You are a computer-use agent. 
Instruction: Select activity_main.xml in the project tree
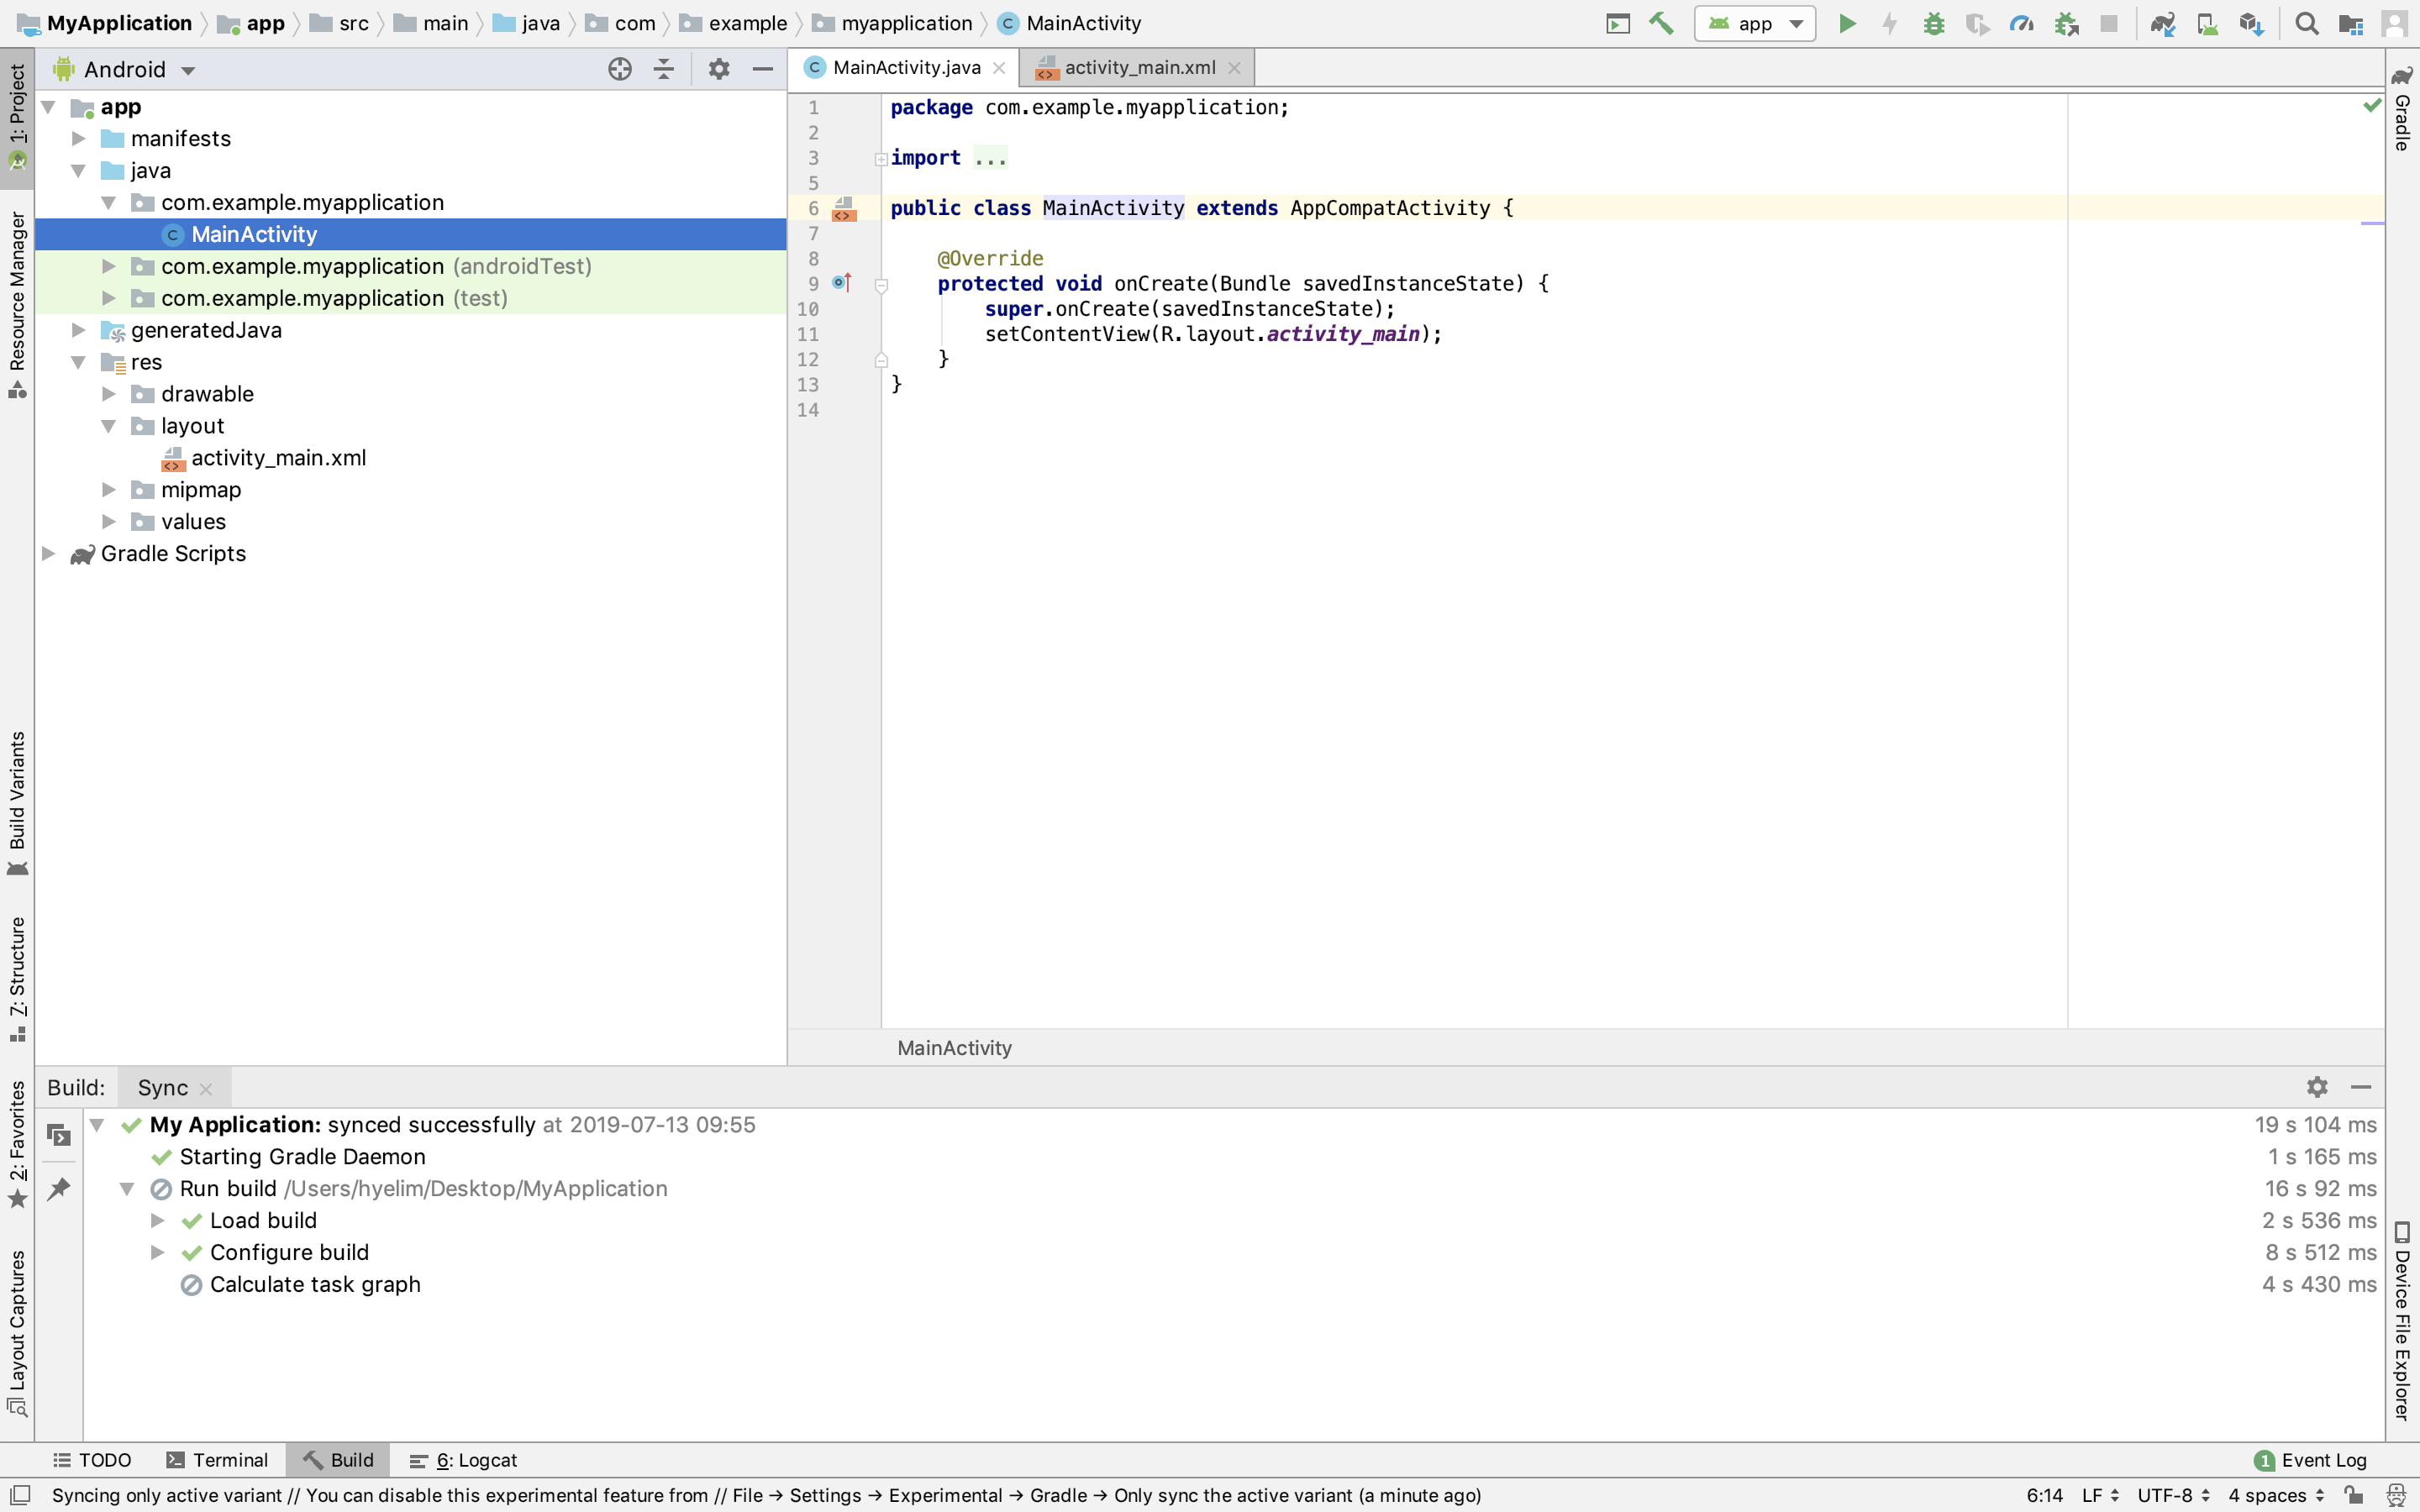278,458
